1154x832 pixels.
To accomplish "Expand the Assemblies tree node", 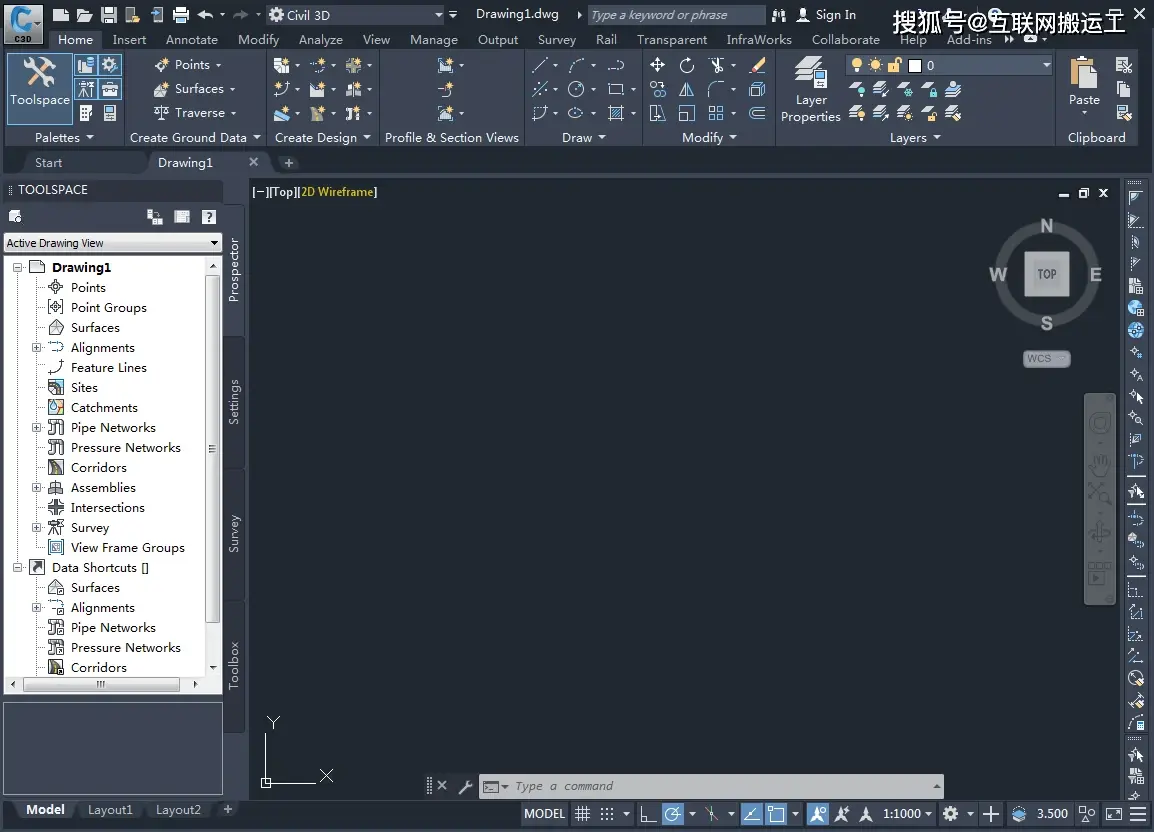I will 36,487.
